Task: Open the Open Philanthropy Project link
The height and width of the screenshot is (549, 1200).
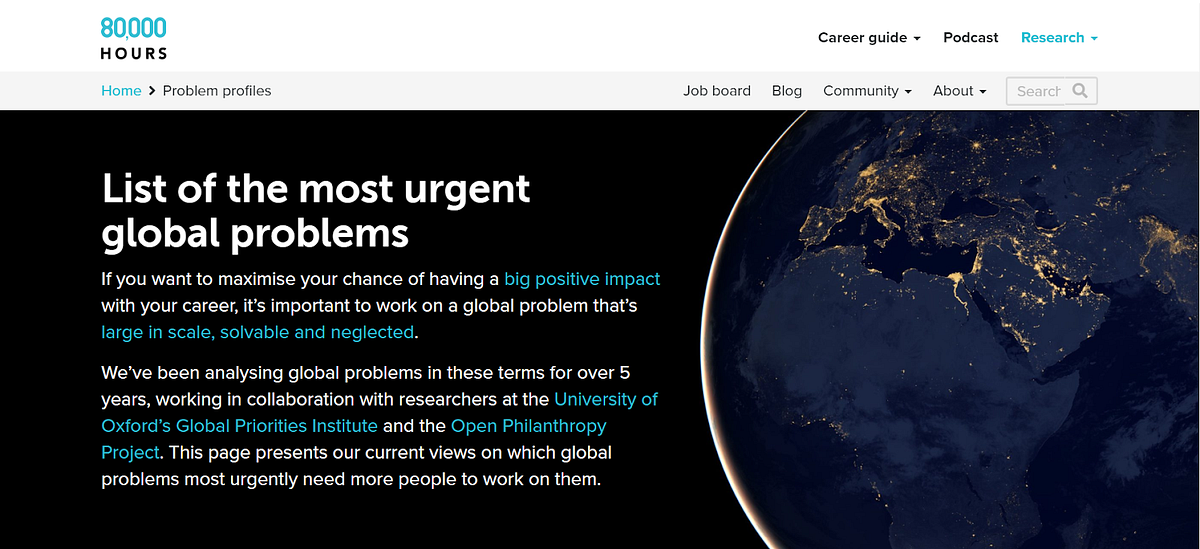Action: click(x=354, y=439)
